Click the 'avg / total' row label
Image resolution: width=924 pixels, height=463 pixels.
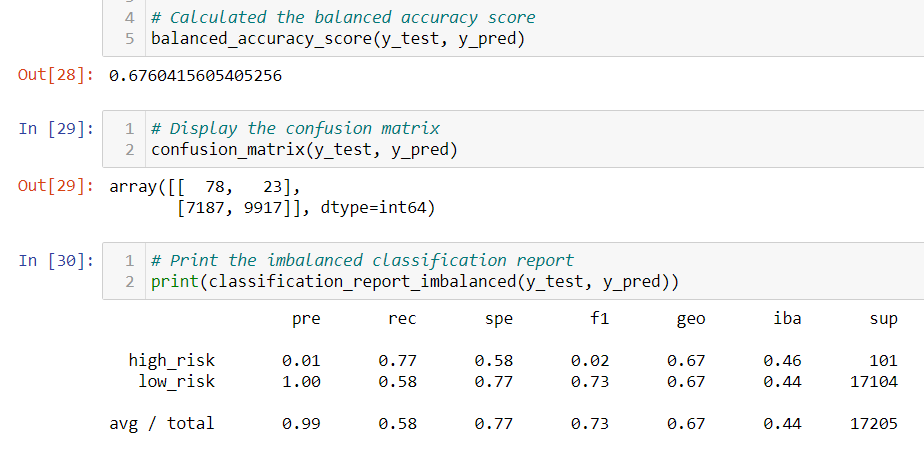161,424
